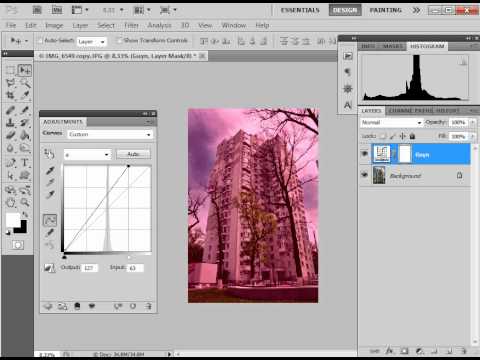
Task: Select the Design workspace button
Action: click(x=345, y=10)
